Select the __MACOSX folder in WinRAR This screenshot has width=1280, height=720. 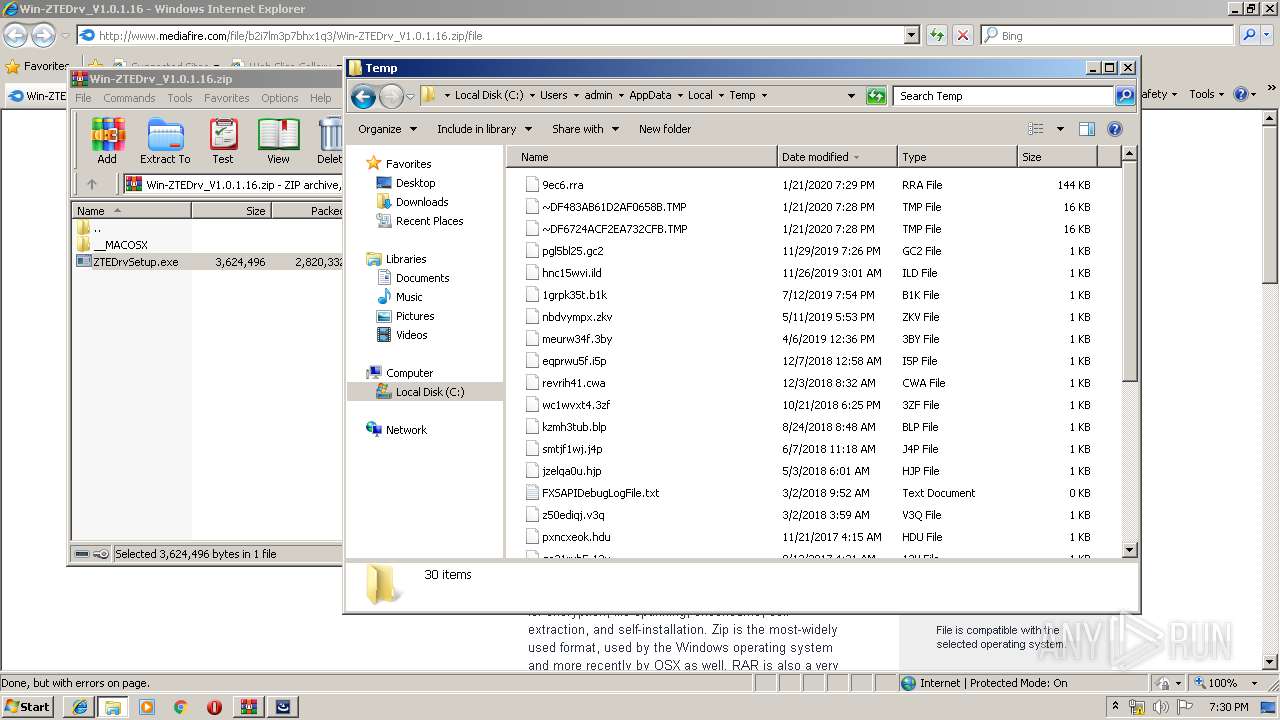(120, 245)
